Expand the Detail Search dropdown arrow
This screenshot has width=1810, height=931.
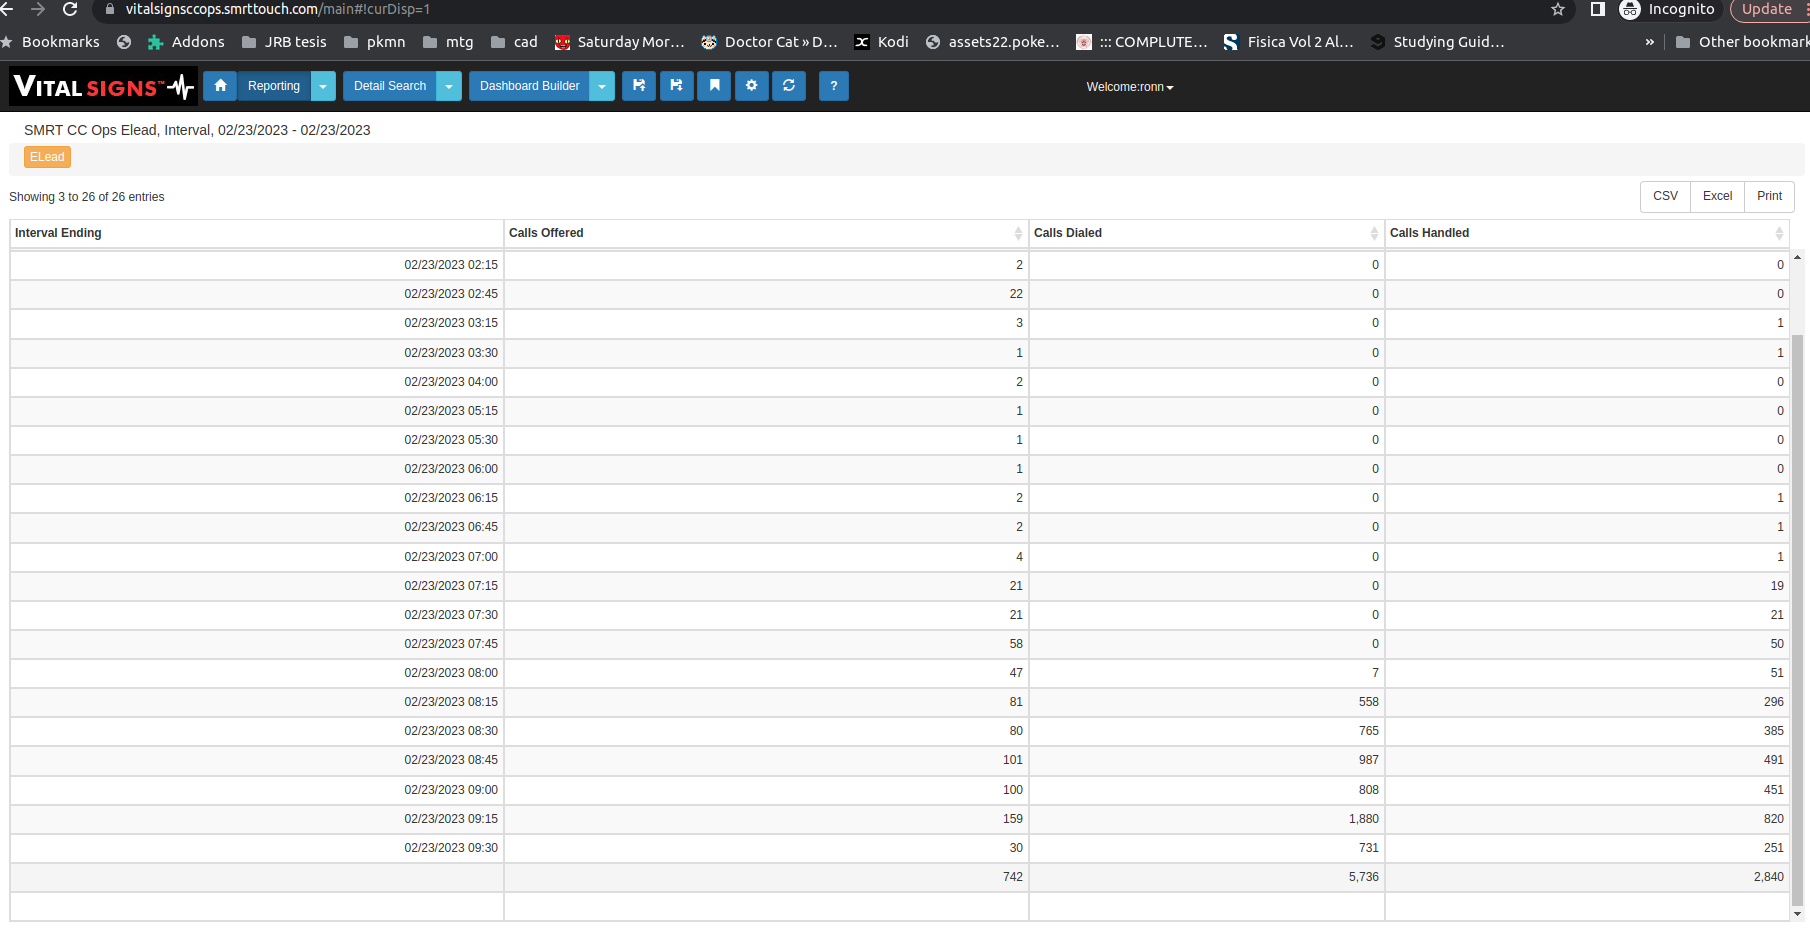click(449, 86)
